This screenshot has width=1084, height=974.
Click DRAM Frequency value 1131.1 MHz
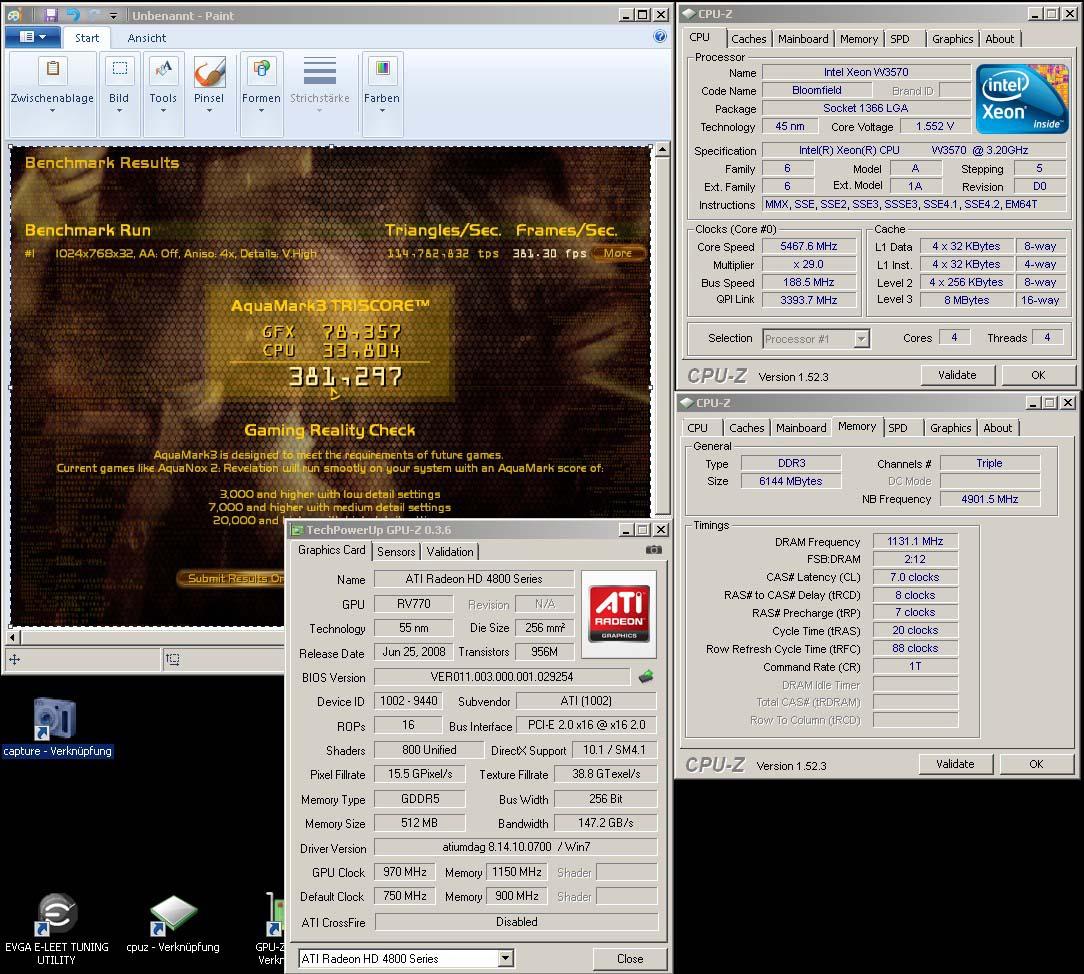point(915,541)
